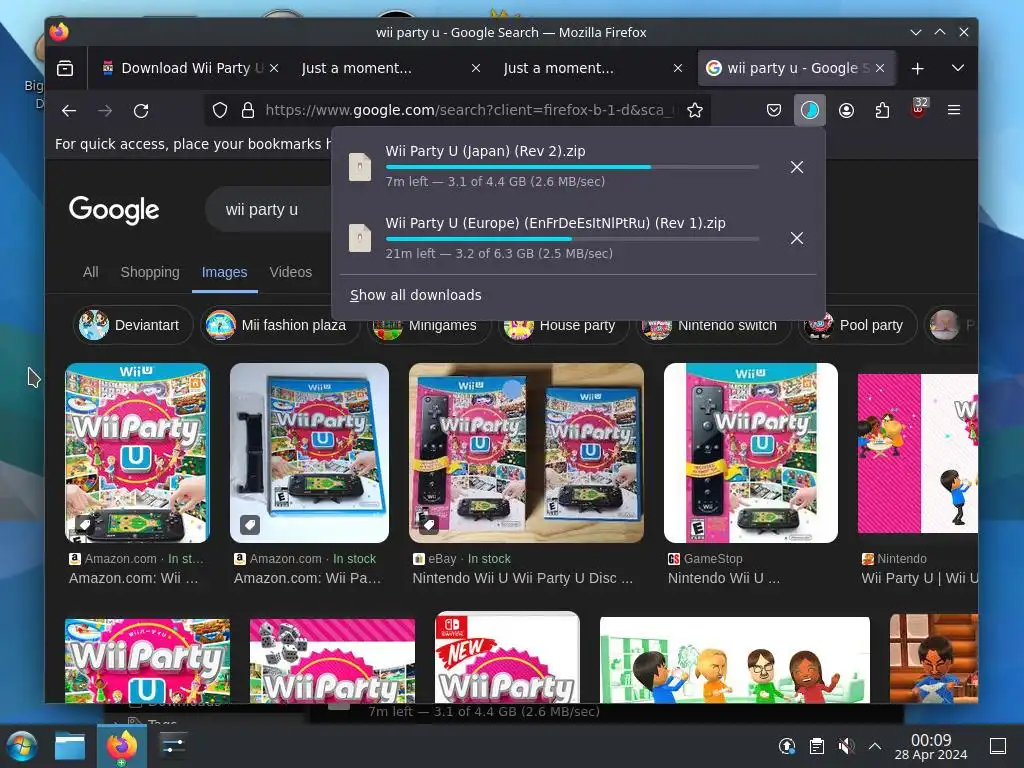The image size is (1024, 768).
Task: Open eBay Wii Party U Disc image
Action: (526, 453)
